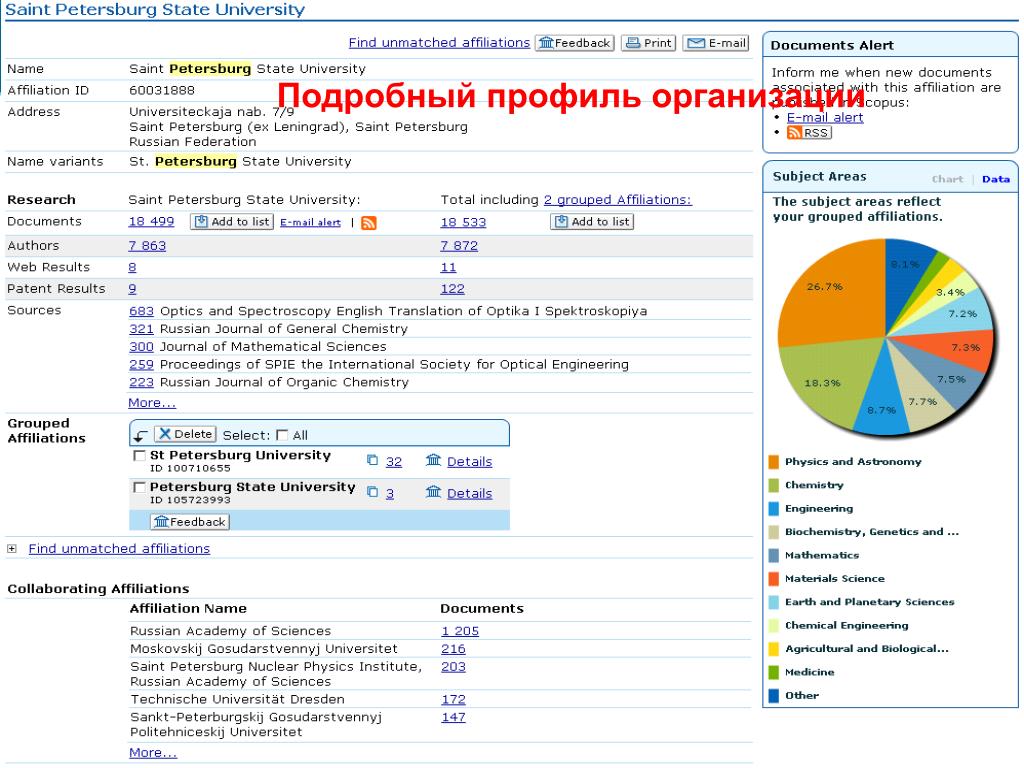Click the Engineering legend swatch

[774, 509]
